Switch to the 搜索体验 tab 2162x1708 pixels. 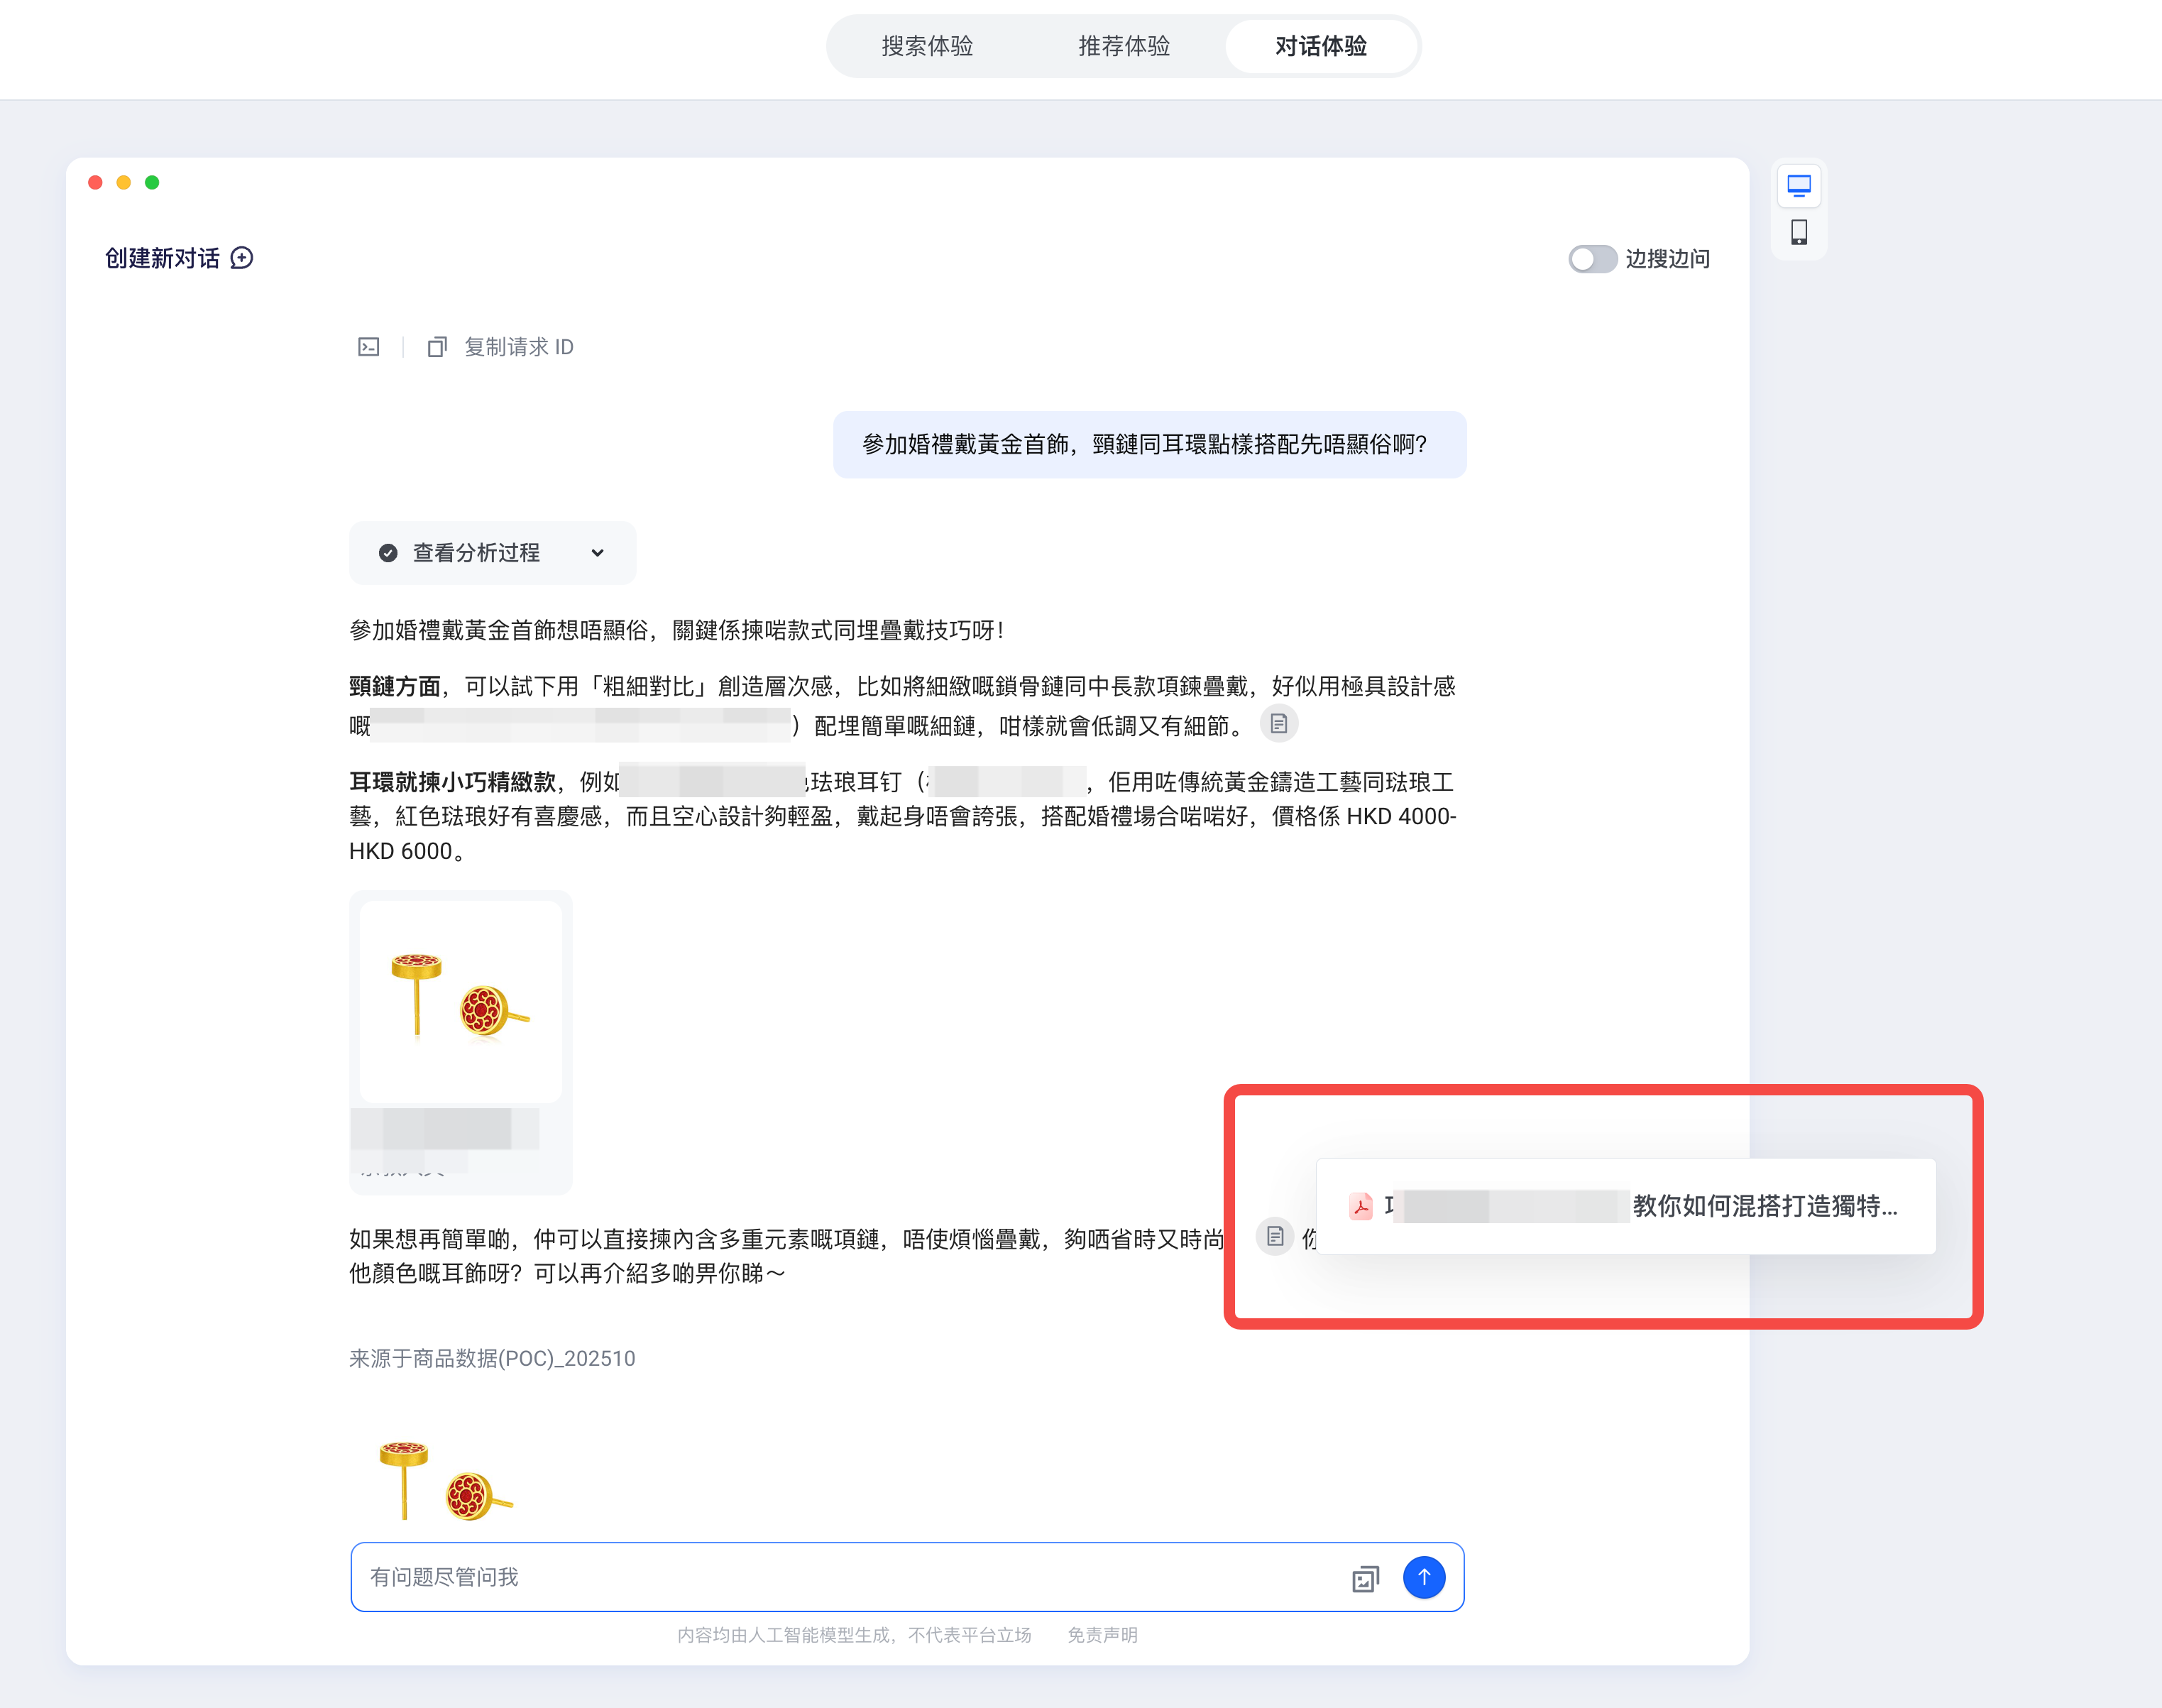tap(927, 46)
